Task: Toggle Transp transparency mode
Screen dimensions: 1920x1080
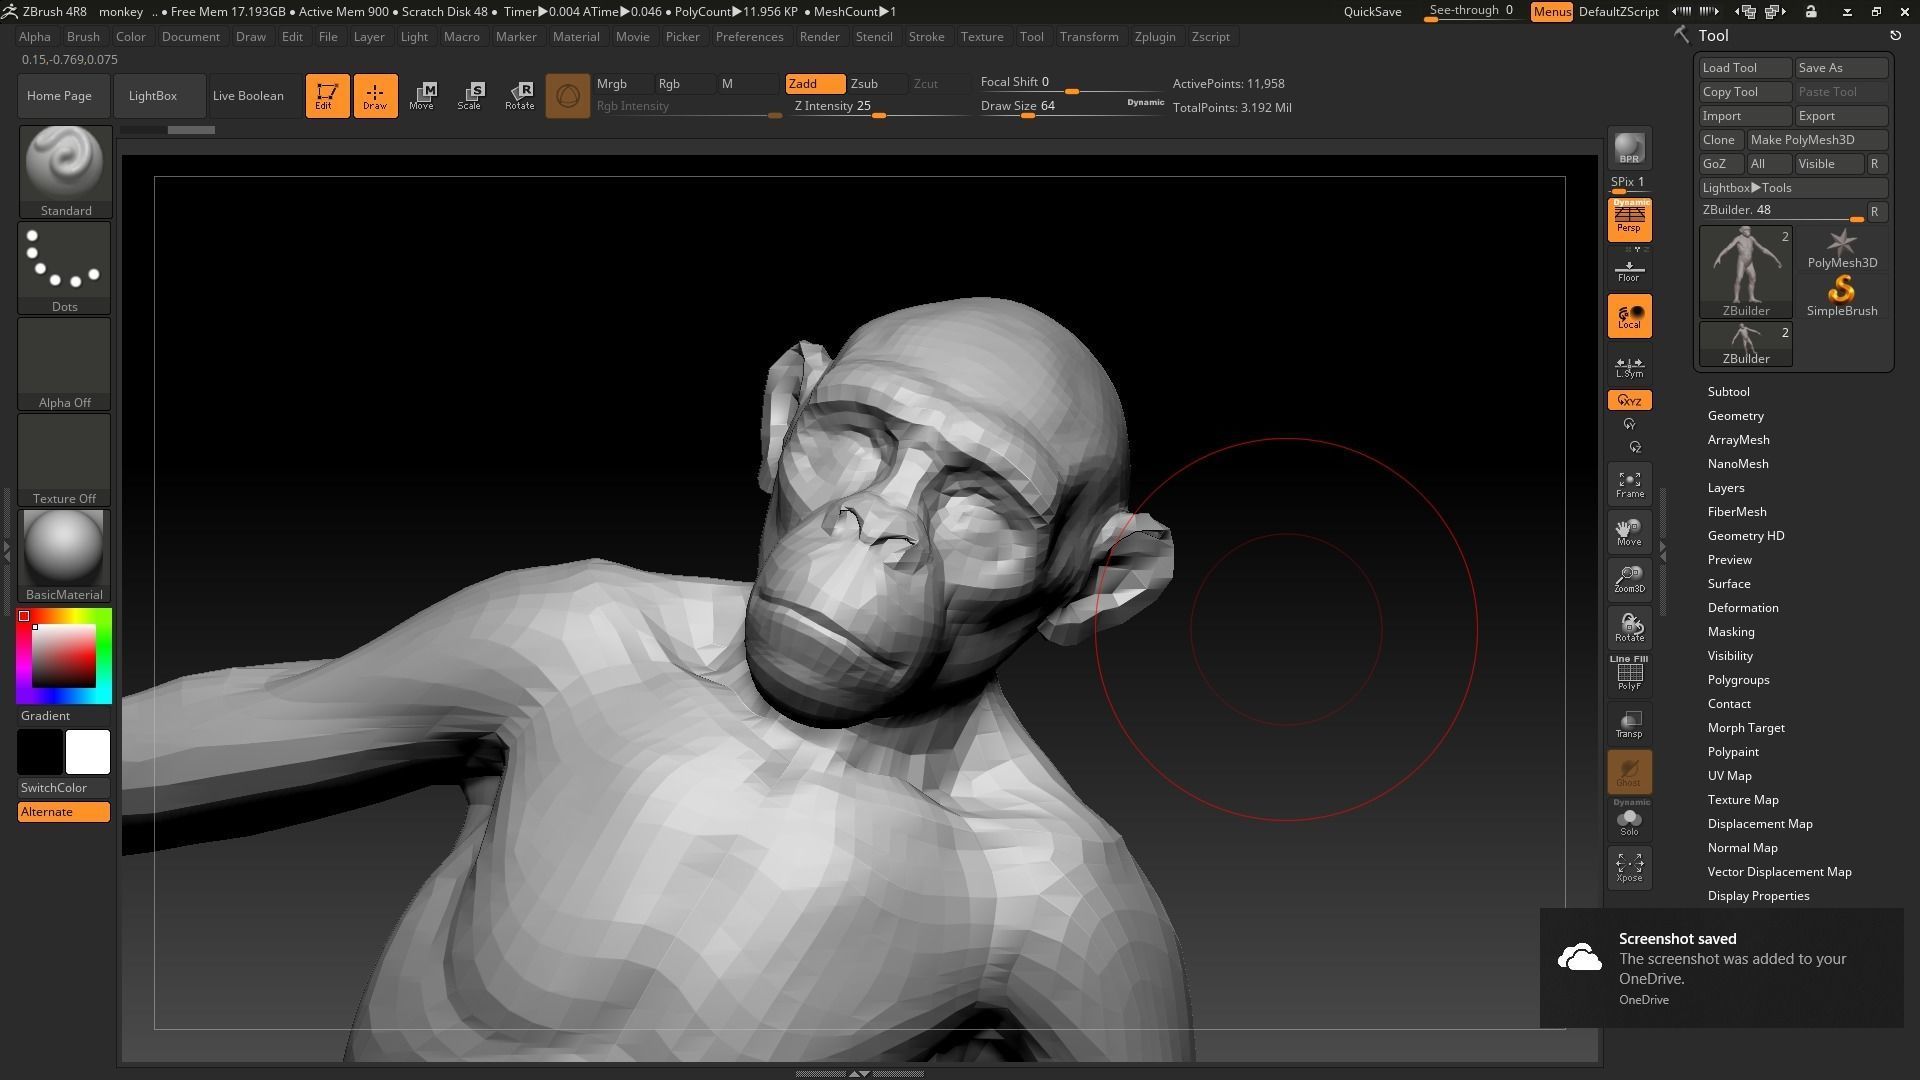Action: coord(1629,723)
